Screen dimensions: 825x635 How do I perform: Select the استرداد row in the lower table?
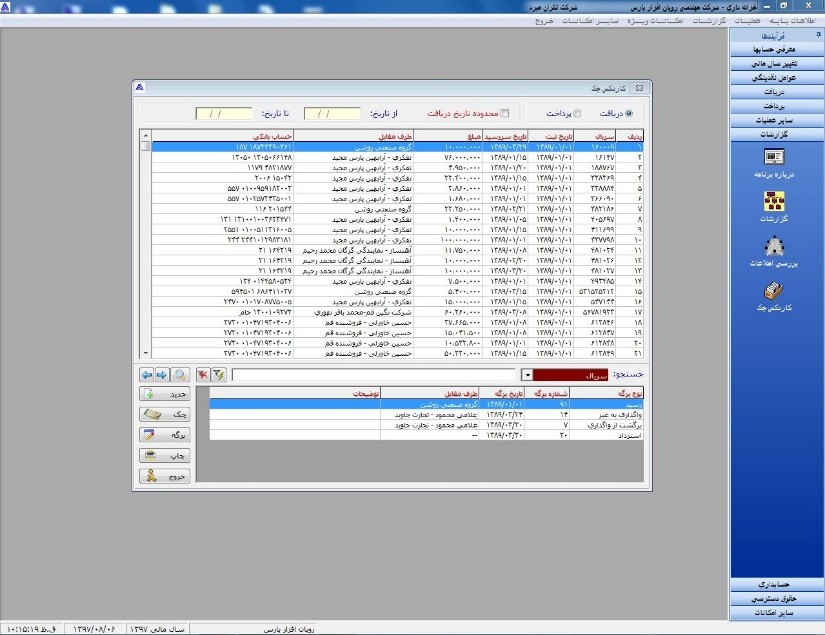[x=426, y=436]
